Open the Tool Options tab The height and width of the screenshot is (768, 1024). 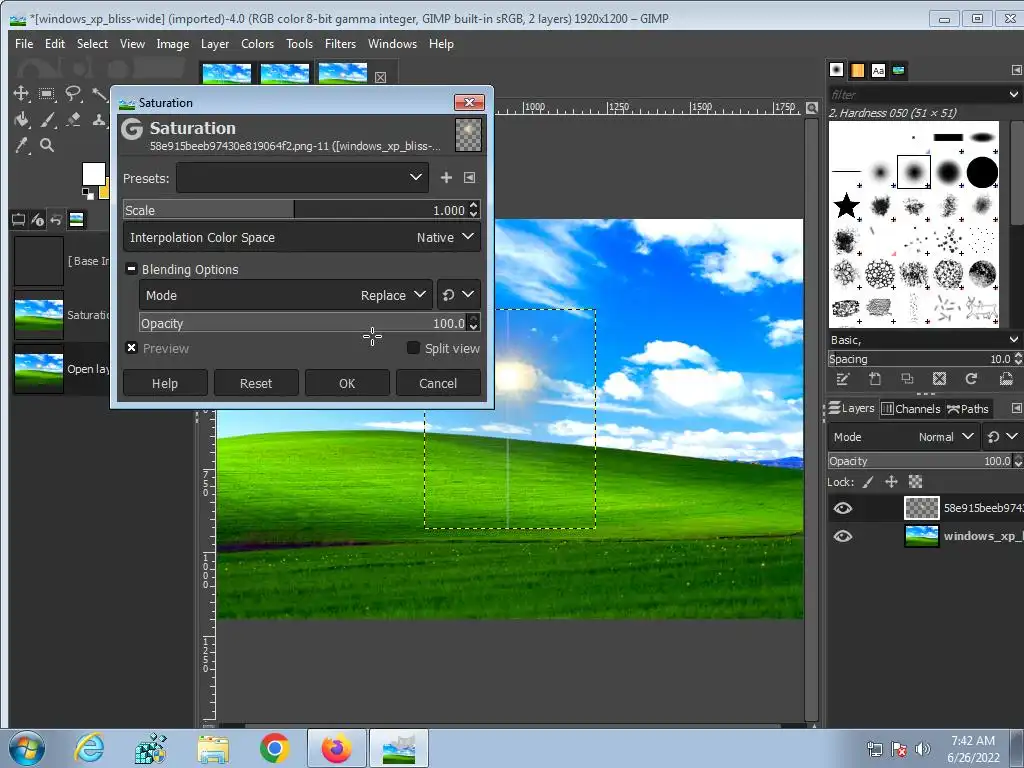pos(19,219)
